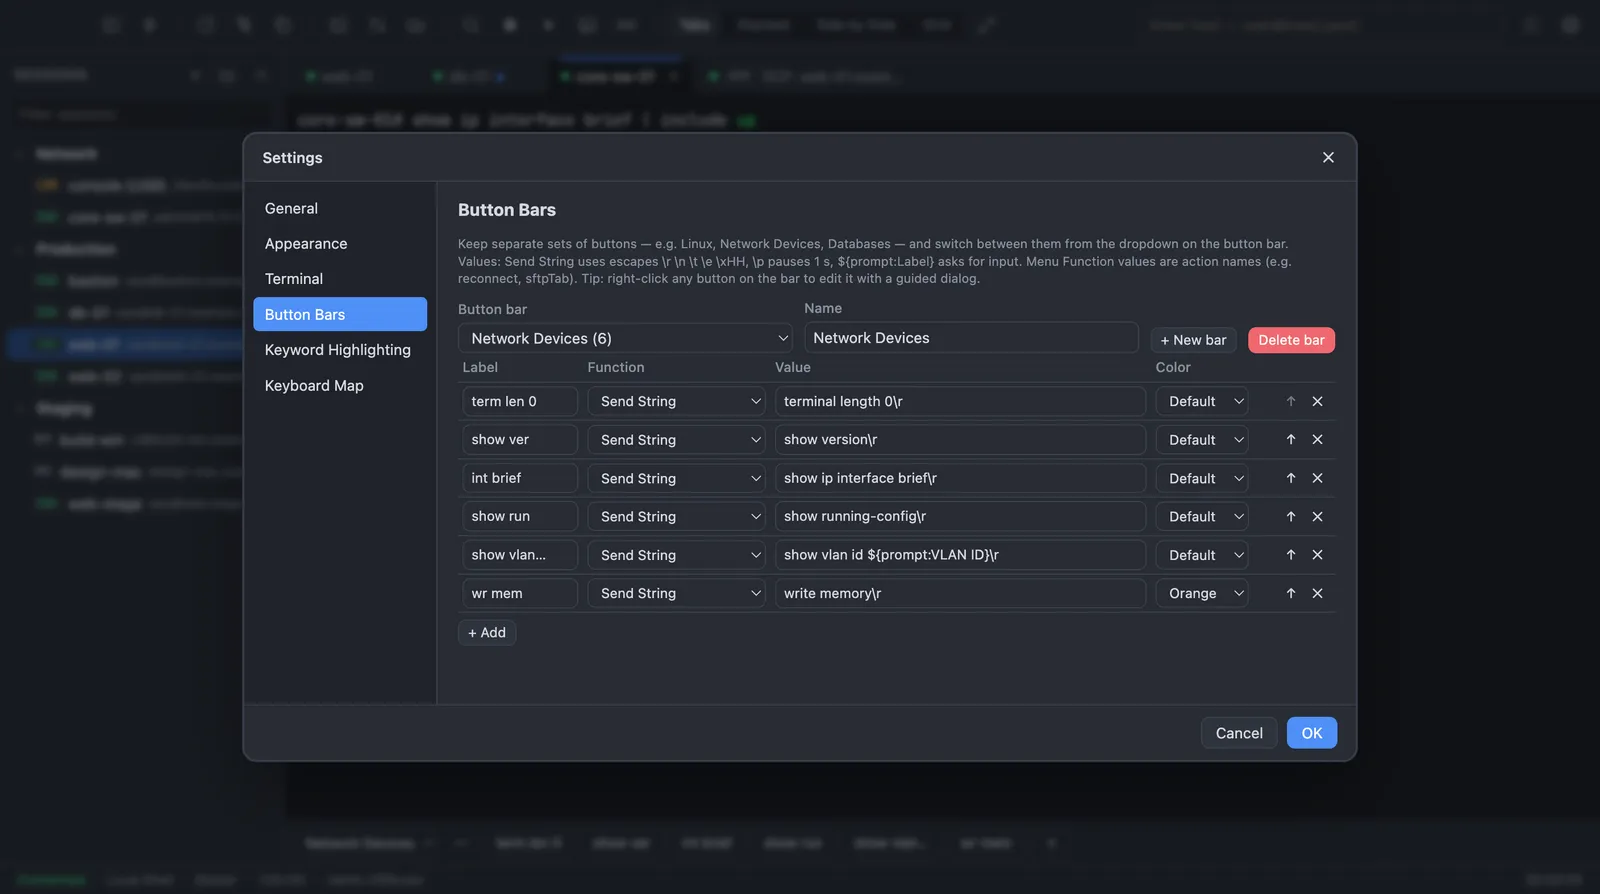Screen dimensions: 1600x894
Task: Open the Keyboard Map section
Action: 340,386
